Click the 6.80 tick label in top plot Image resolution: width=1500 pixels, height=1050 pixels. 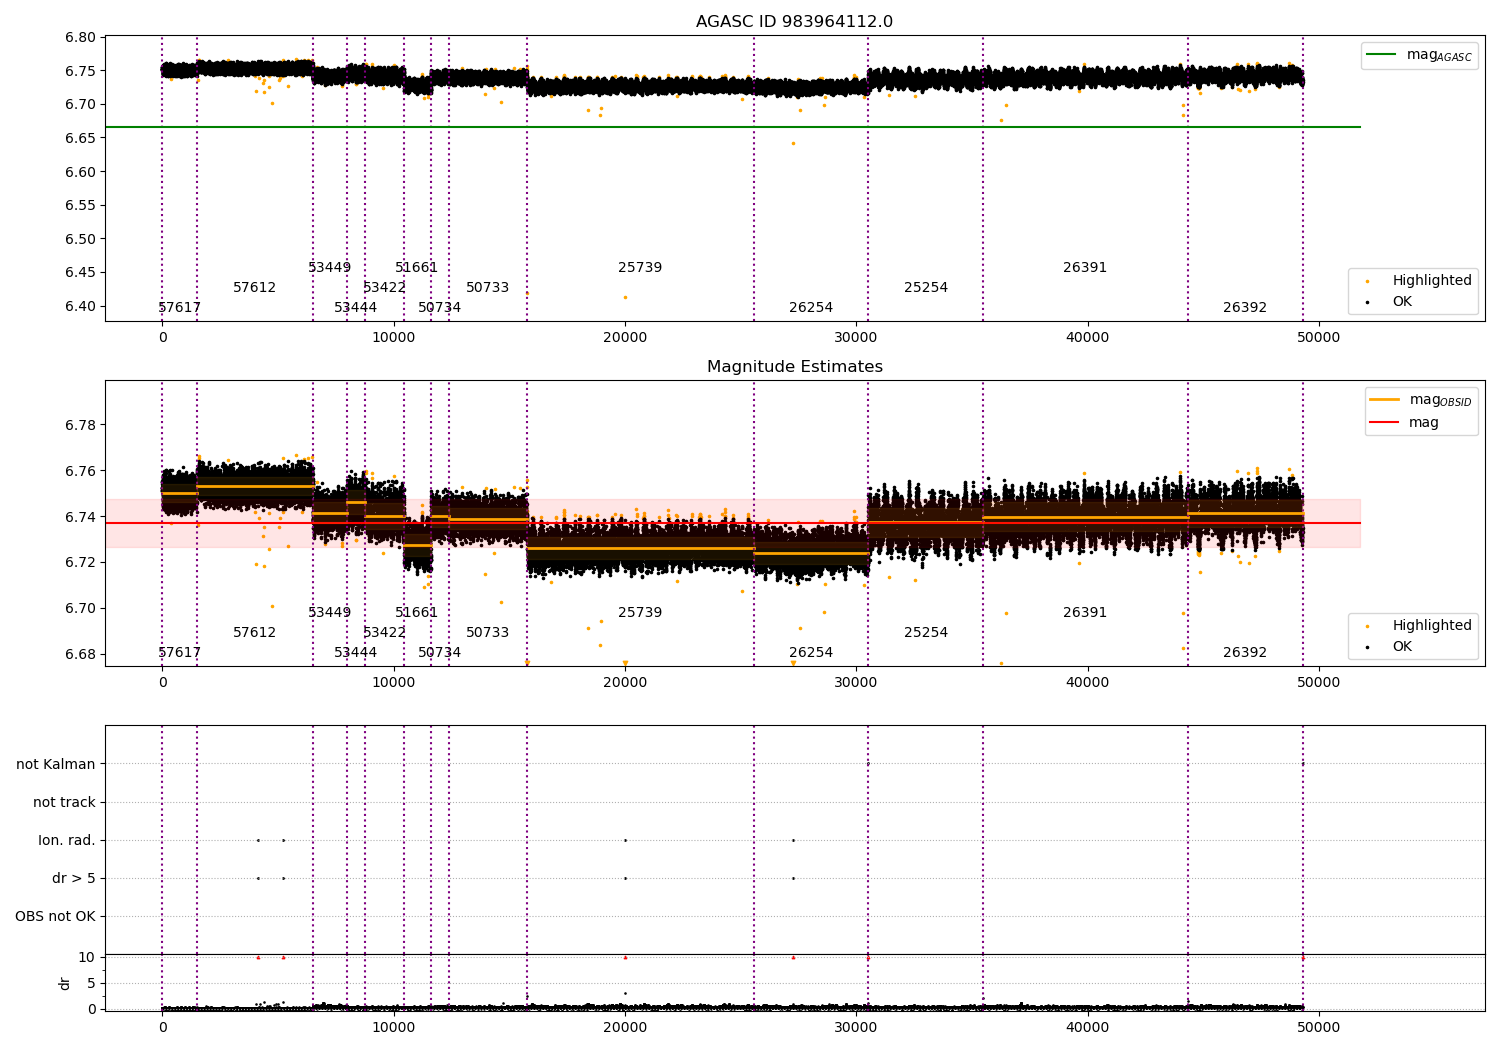click(81, 37)
